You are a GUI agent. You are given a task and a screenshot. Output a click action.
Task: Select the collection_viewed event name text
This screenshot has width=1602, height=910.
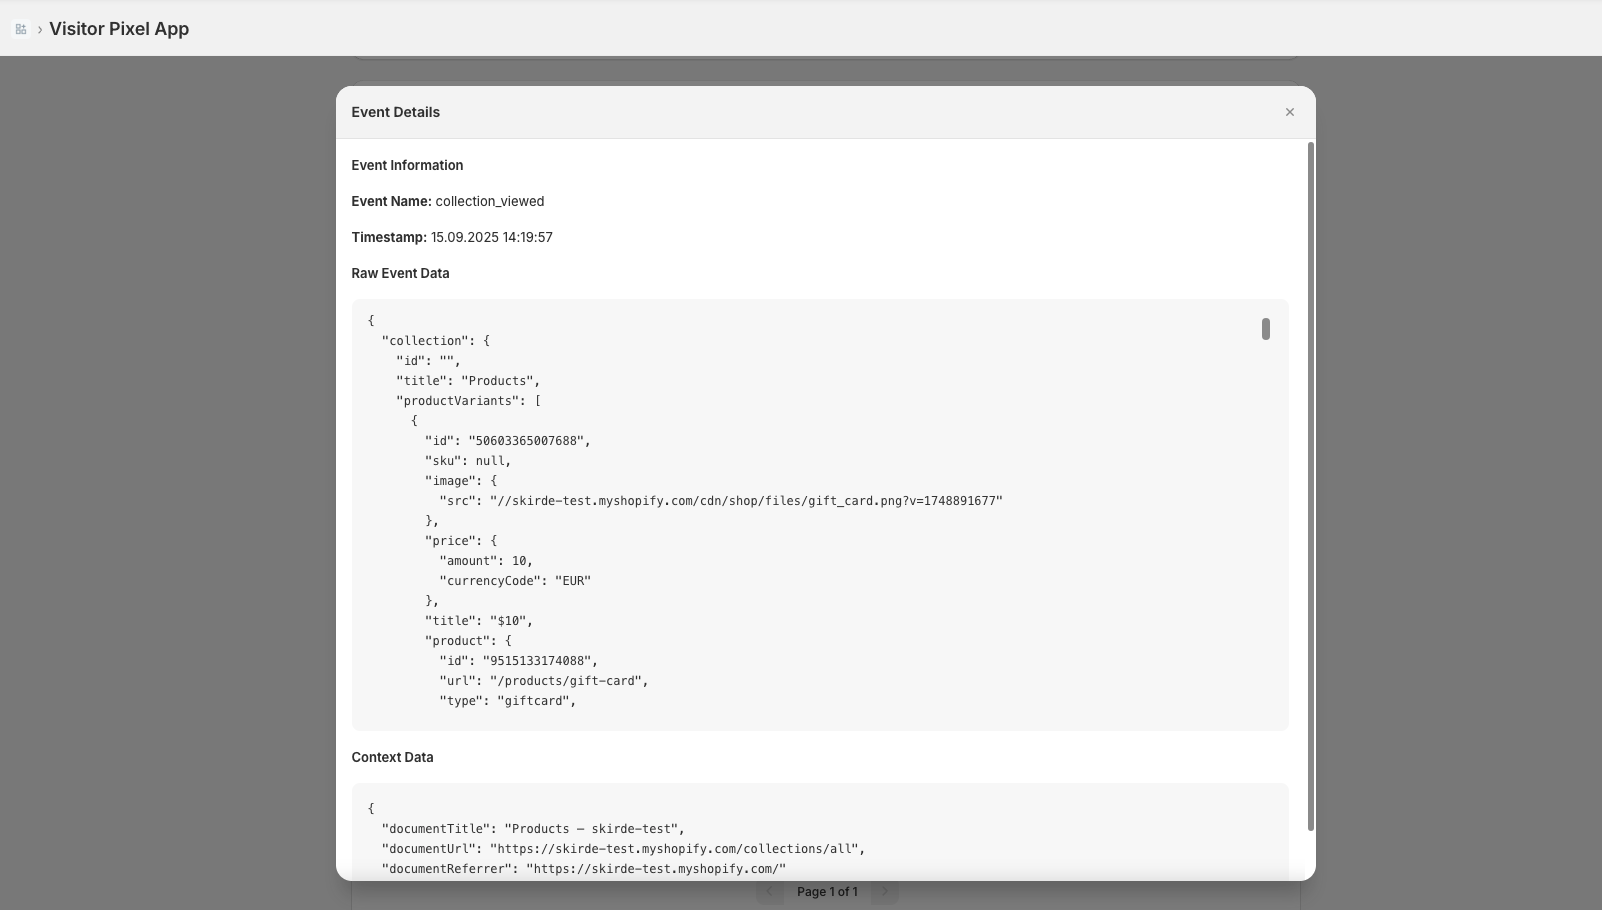(489, 201)
